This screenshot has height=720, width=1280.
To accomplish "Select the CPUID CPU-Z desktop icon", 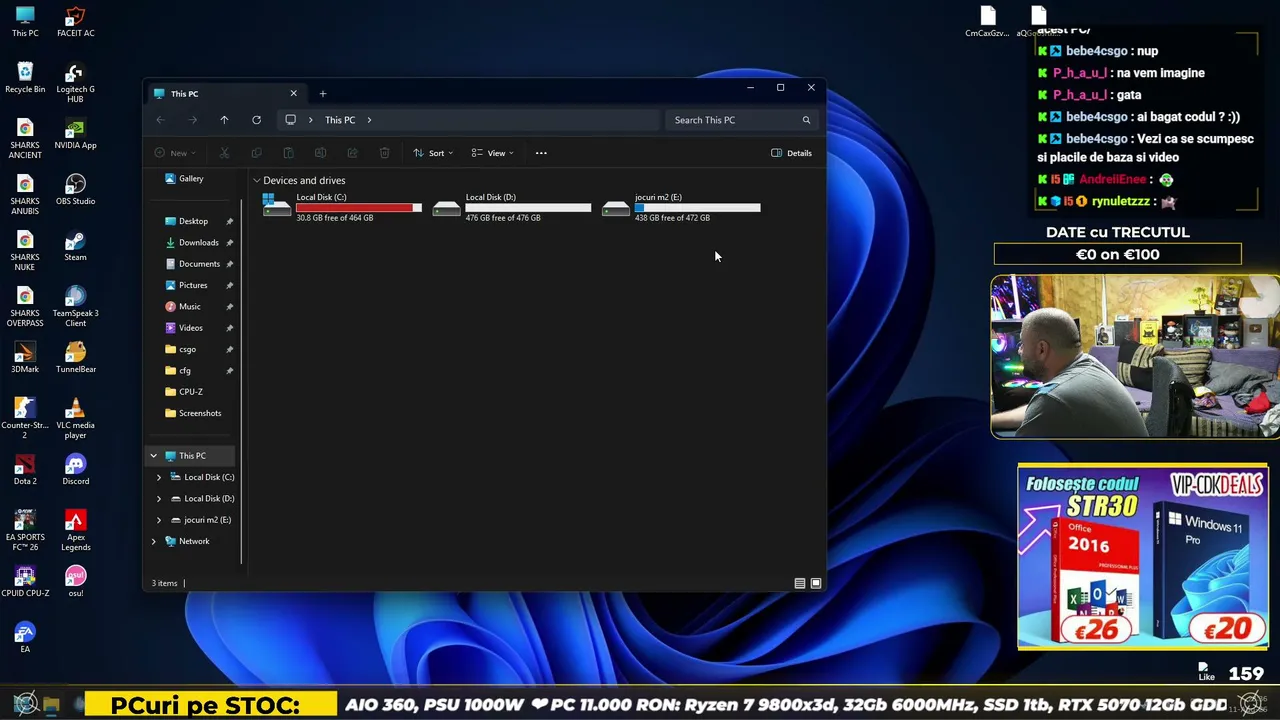I will coord(25,582).
